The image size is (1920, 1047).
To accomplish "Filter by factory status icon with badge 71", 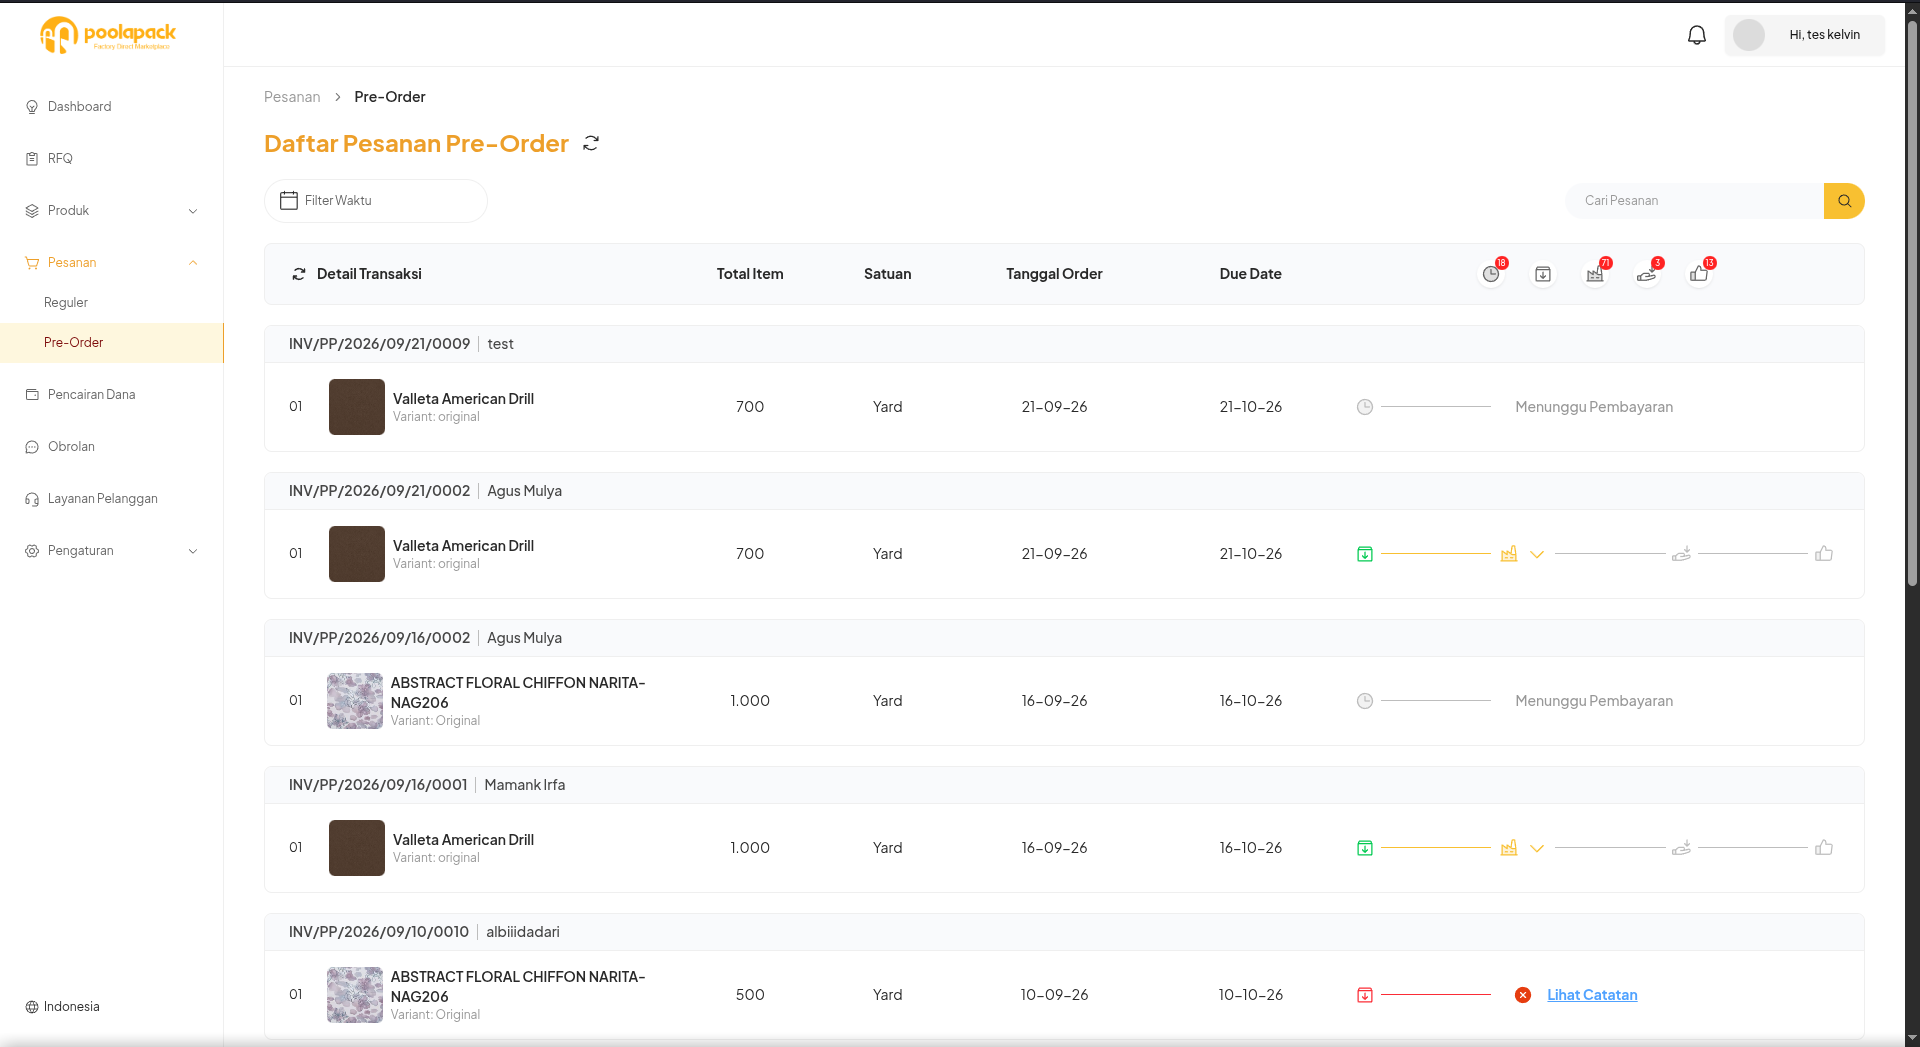I will point(1595,274).
